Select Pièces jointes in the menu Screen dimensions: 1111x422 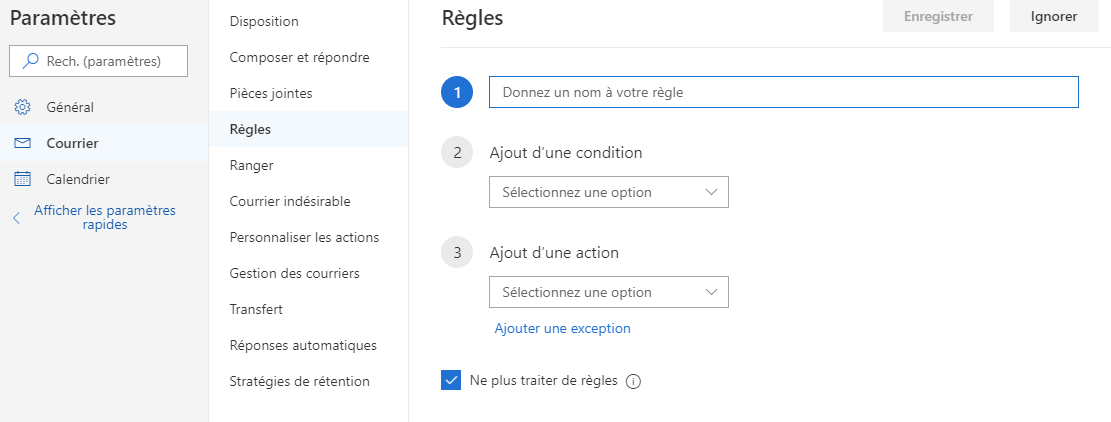pos(270,93)
